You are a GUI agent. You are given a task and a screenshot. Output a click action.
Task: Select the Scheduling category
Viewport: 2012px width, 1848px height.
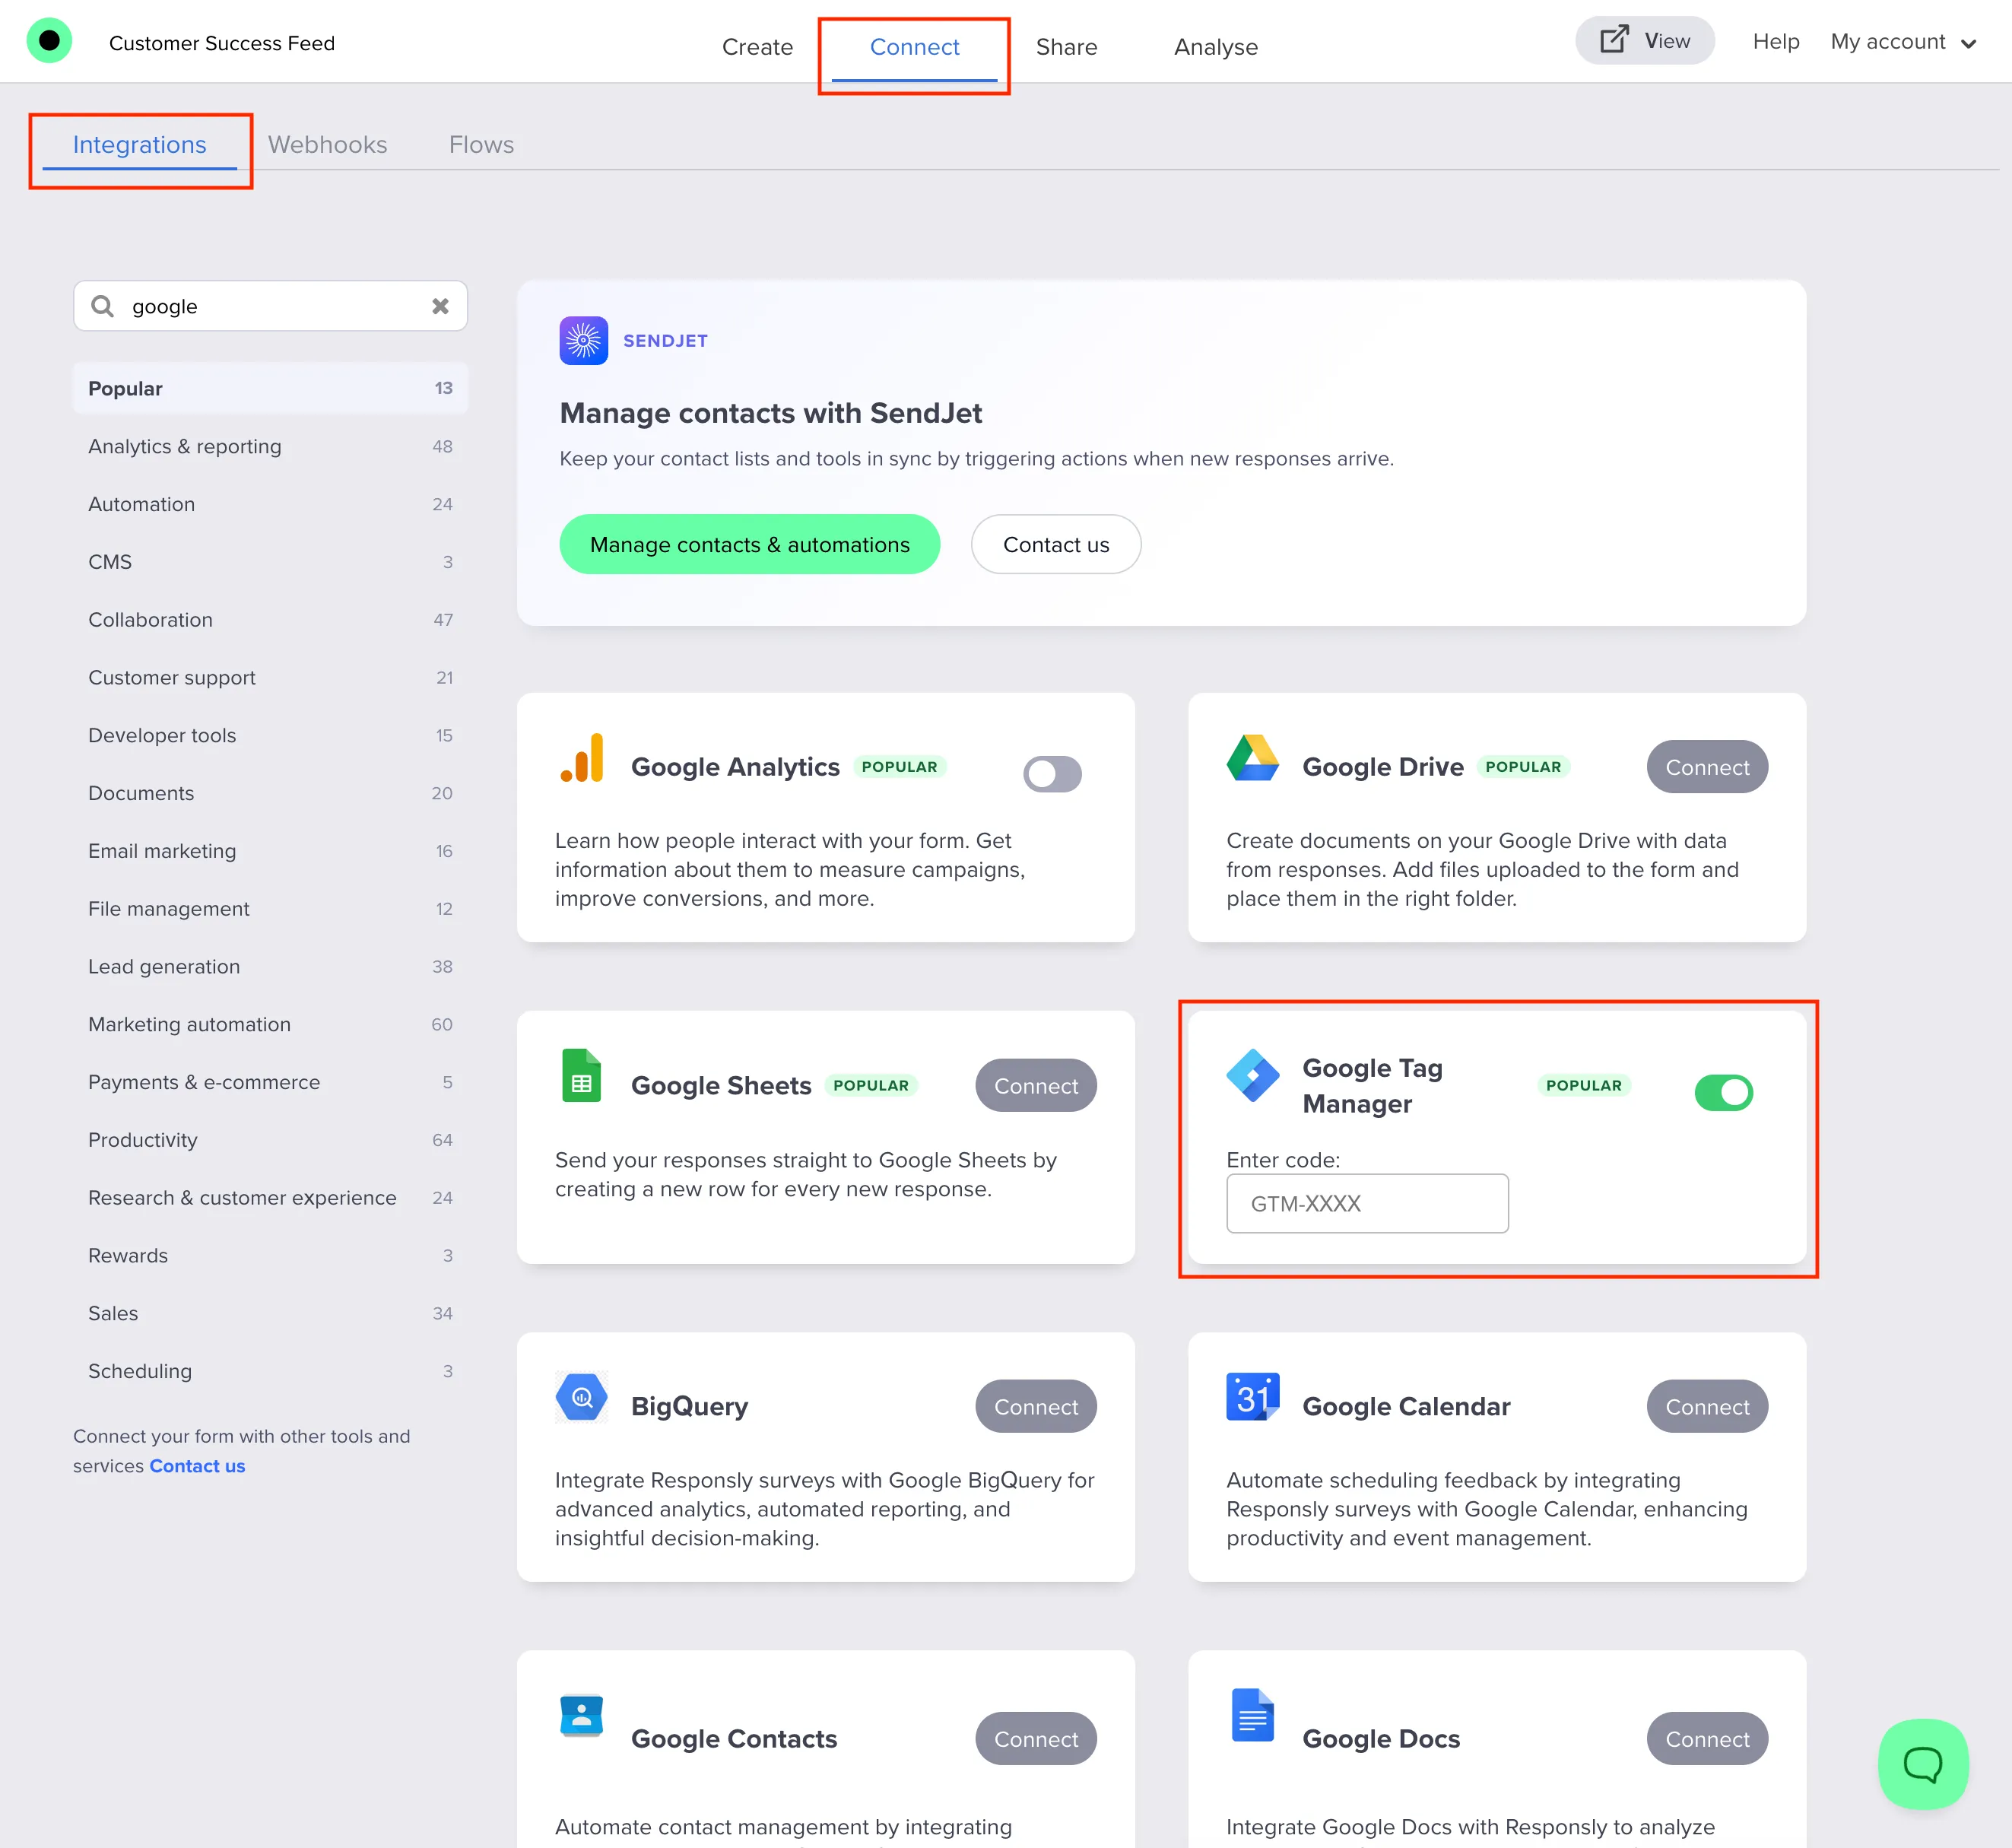point(270,1371)
